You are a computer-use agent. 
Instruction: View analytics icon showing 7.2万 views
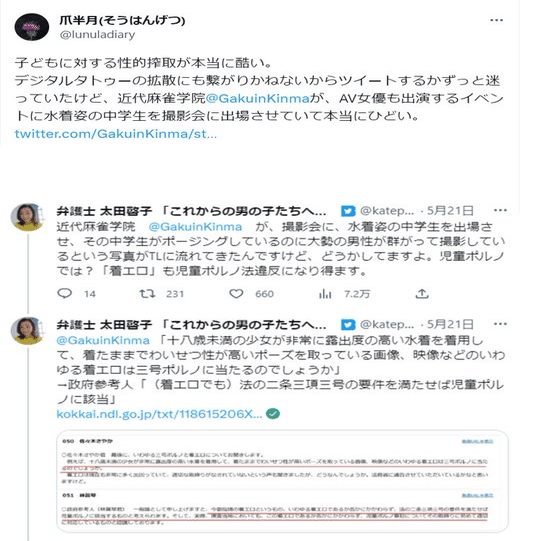(x=325, y=294)
